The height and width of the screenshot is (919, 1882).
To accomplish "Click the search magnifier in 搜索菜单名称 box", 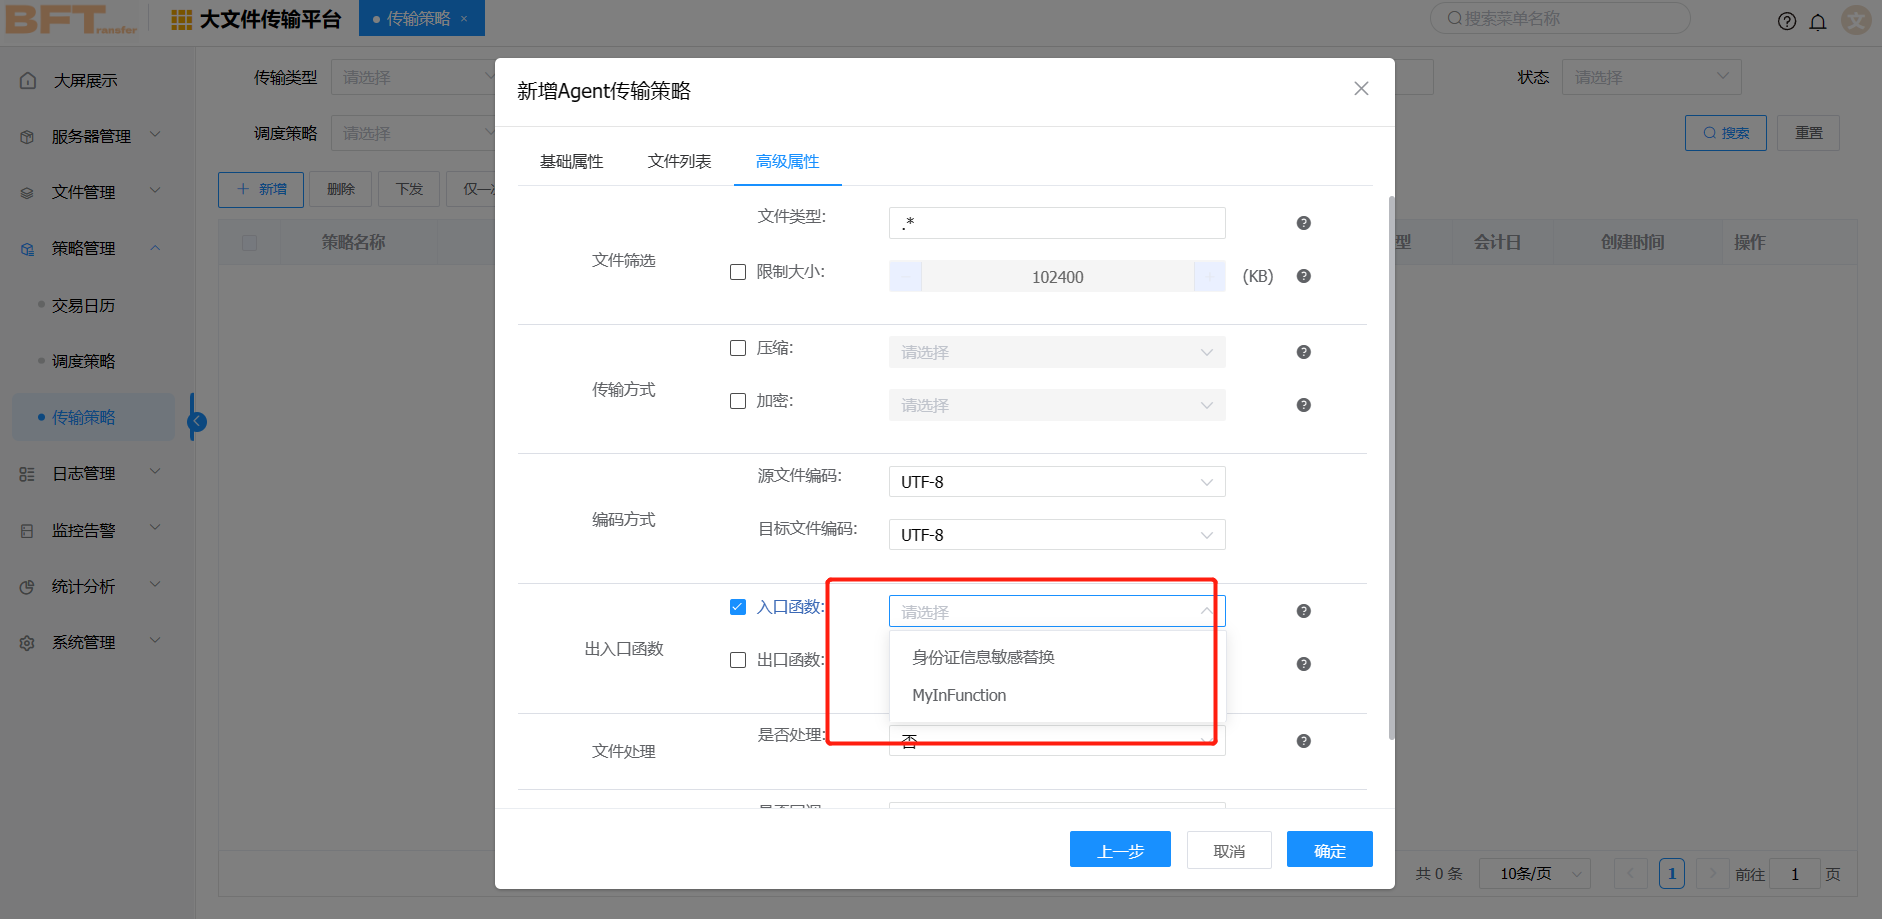I will pyautogui.click(x=1454, y=18).
